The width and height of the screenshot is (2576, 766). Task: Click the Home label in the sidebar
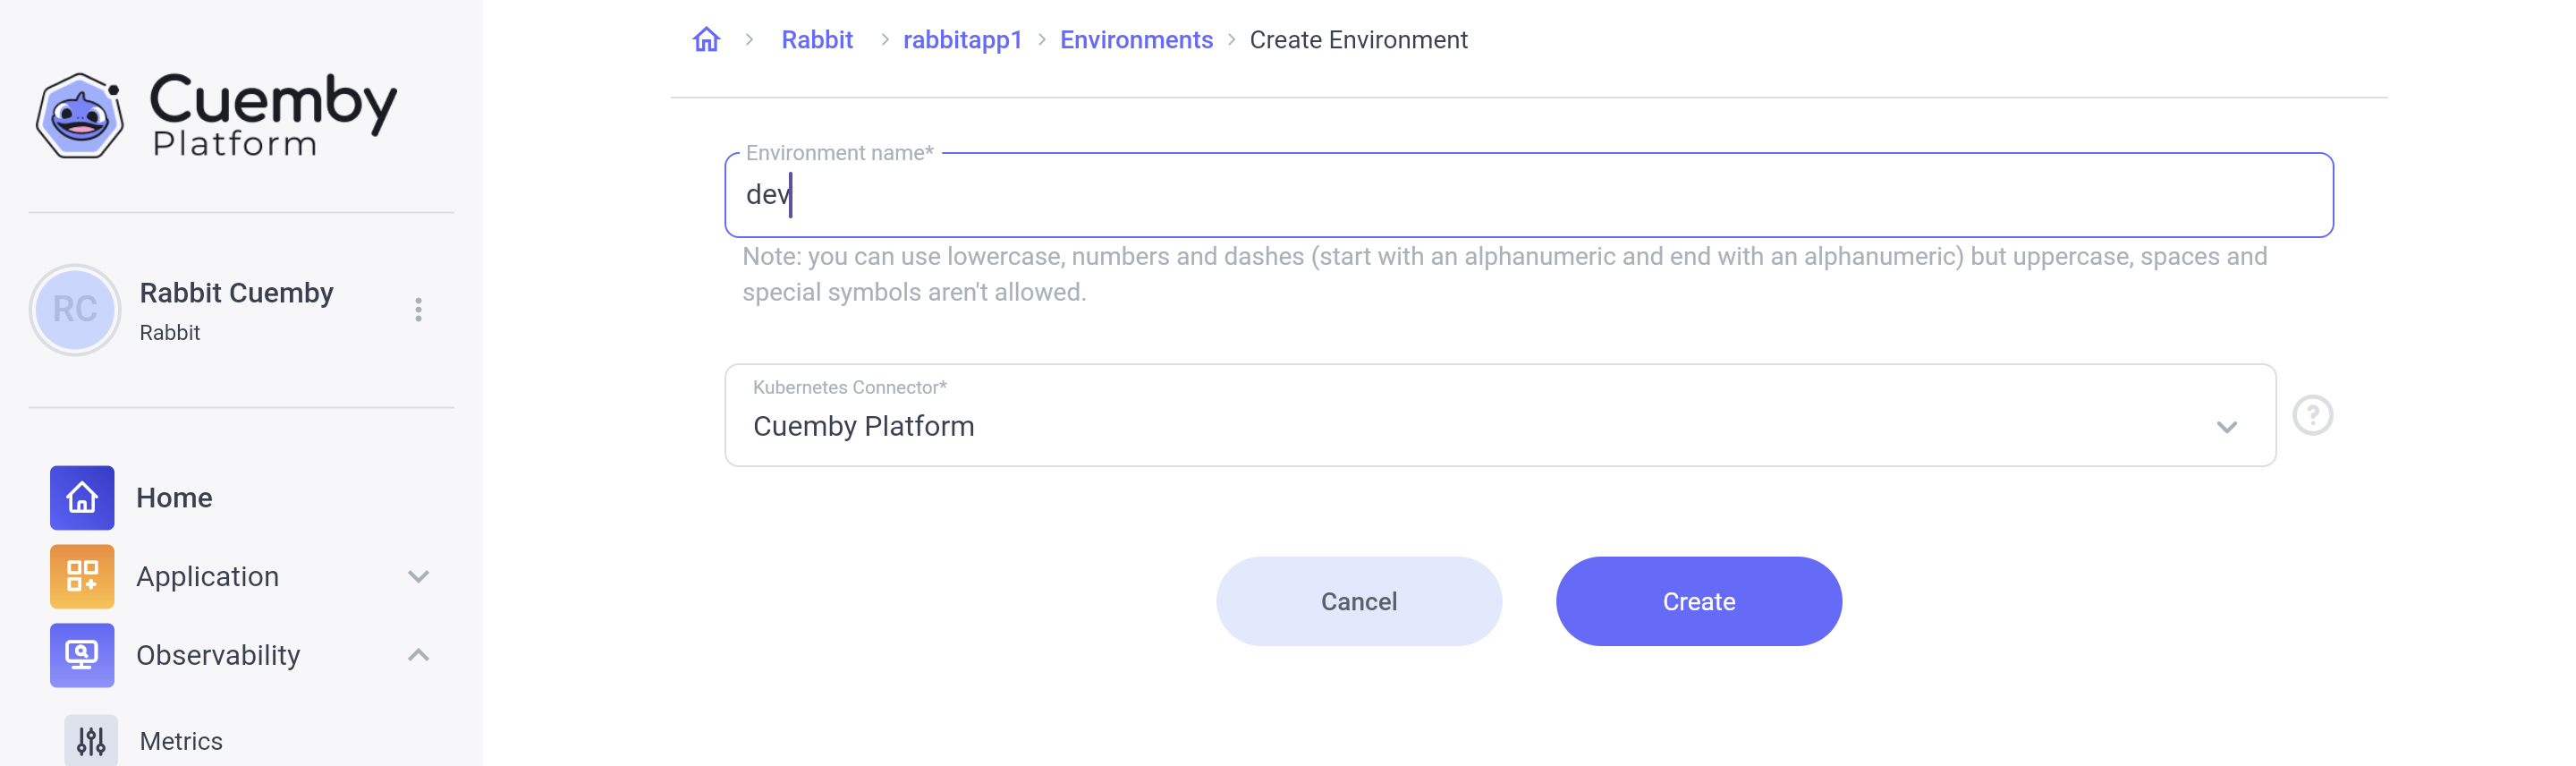(175, 497)
